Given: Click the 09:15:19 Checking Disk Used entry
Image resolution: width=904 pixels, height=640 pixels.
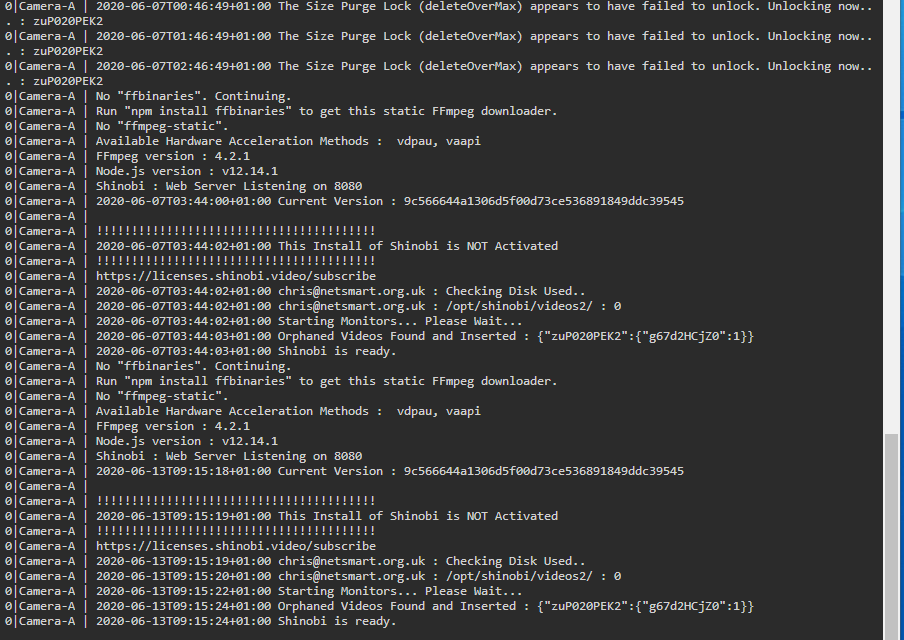Looking at the screenshot, I should 341,561.
